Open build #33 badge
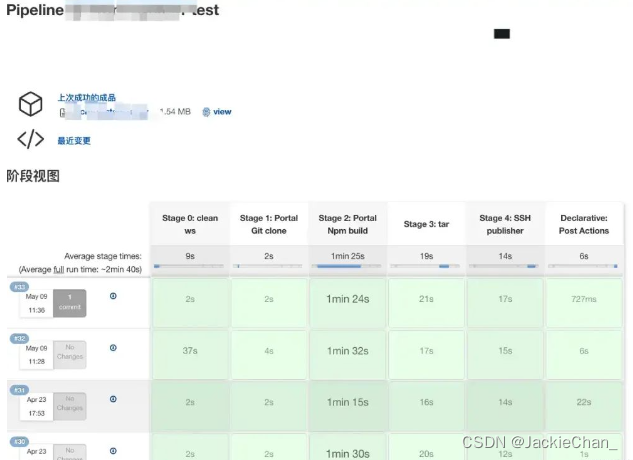 click(19, 287)
